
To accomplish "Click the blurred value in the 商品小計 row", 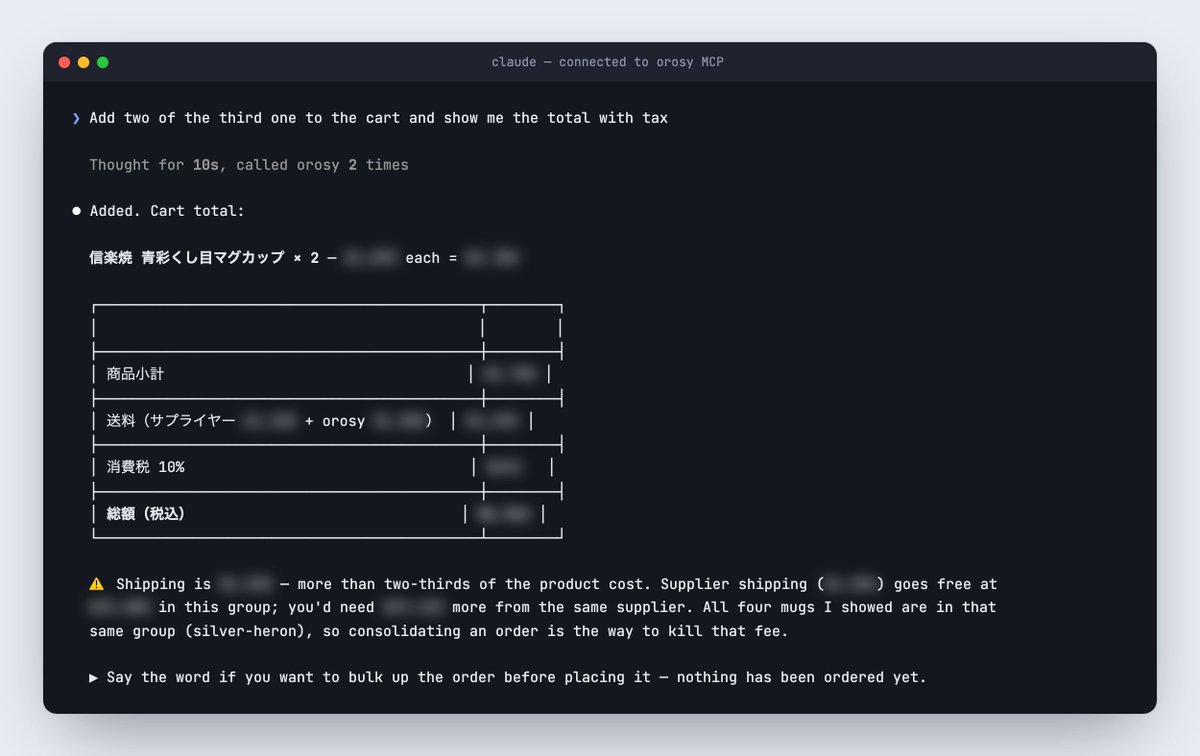I will pyautogui.click(x=512, y=374).
